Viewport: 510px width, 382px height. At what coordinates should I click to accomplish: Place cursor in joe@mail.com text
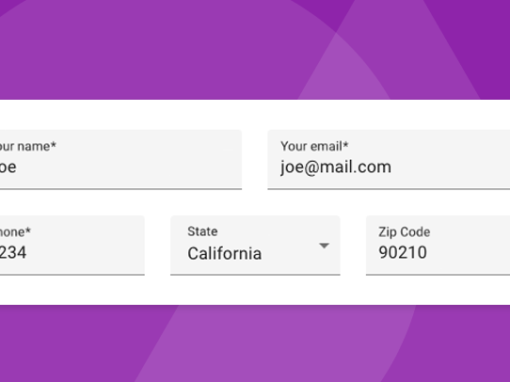[x=336, y=167]
